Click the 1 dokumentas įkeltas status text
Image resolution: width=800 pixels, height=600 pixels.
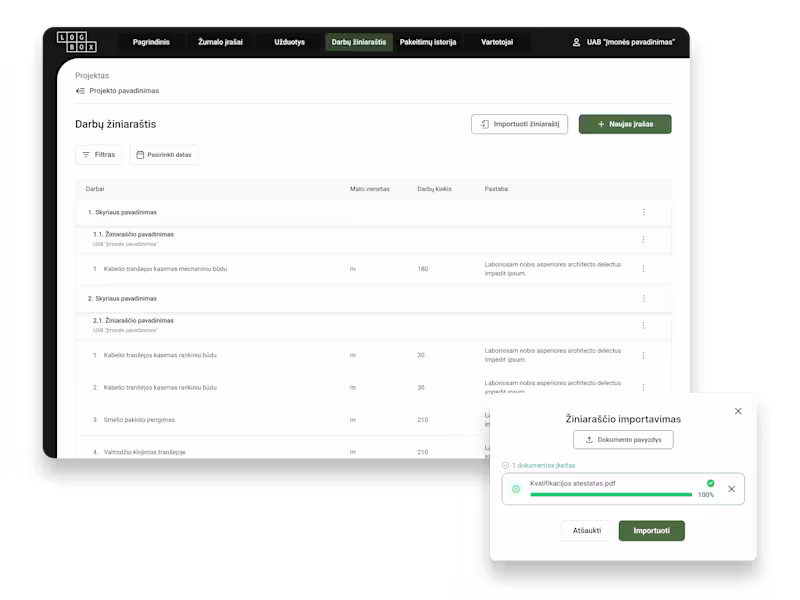pos(543,465)
